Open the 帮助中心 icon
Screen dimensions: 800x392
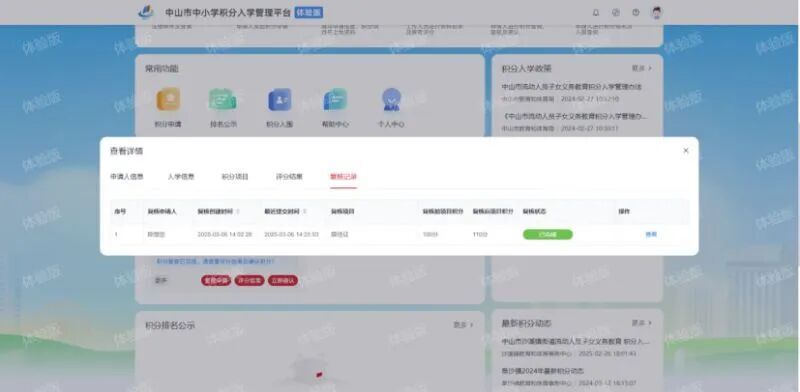click(x=335, y=100)
